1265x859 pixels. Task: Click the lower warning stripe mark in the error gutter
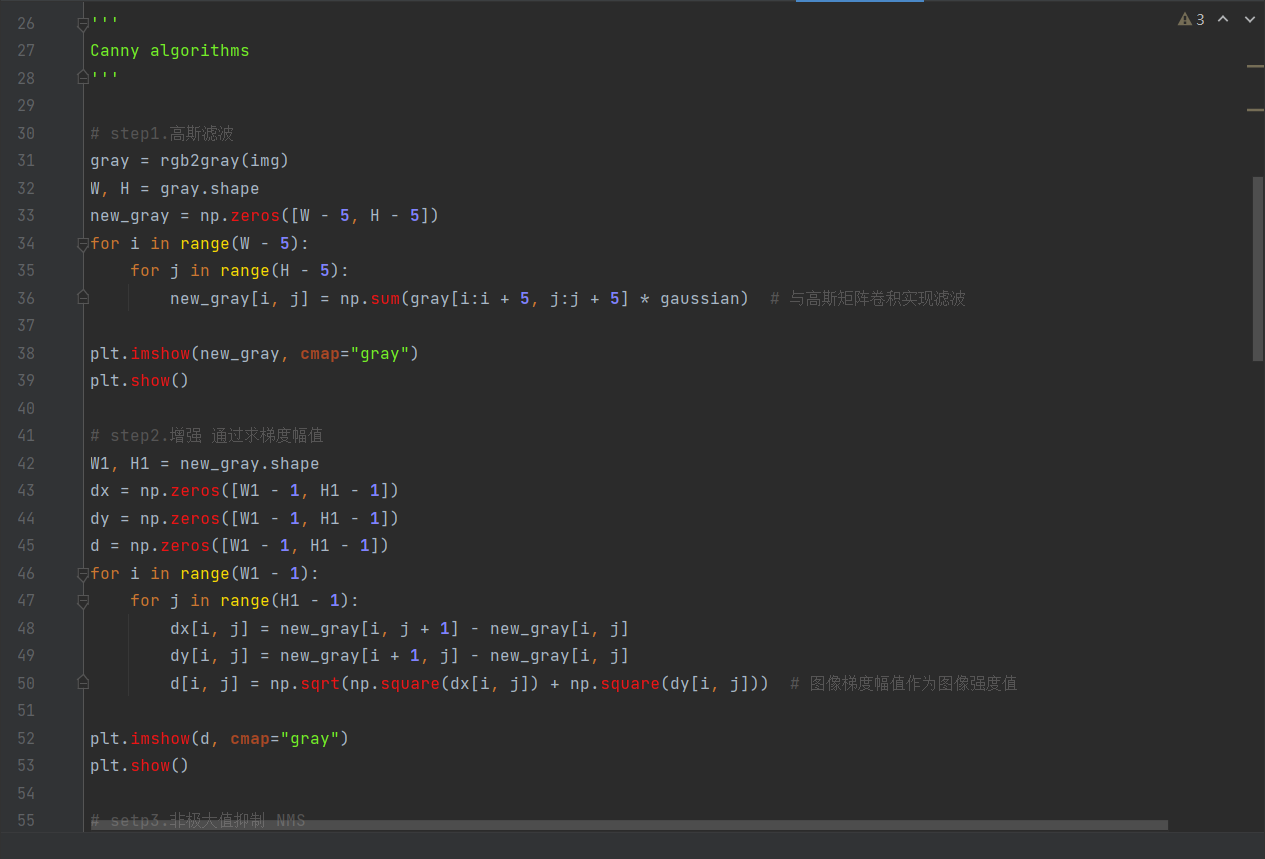point(1255,110)
